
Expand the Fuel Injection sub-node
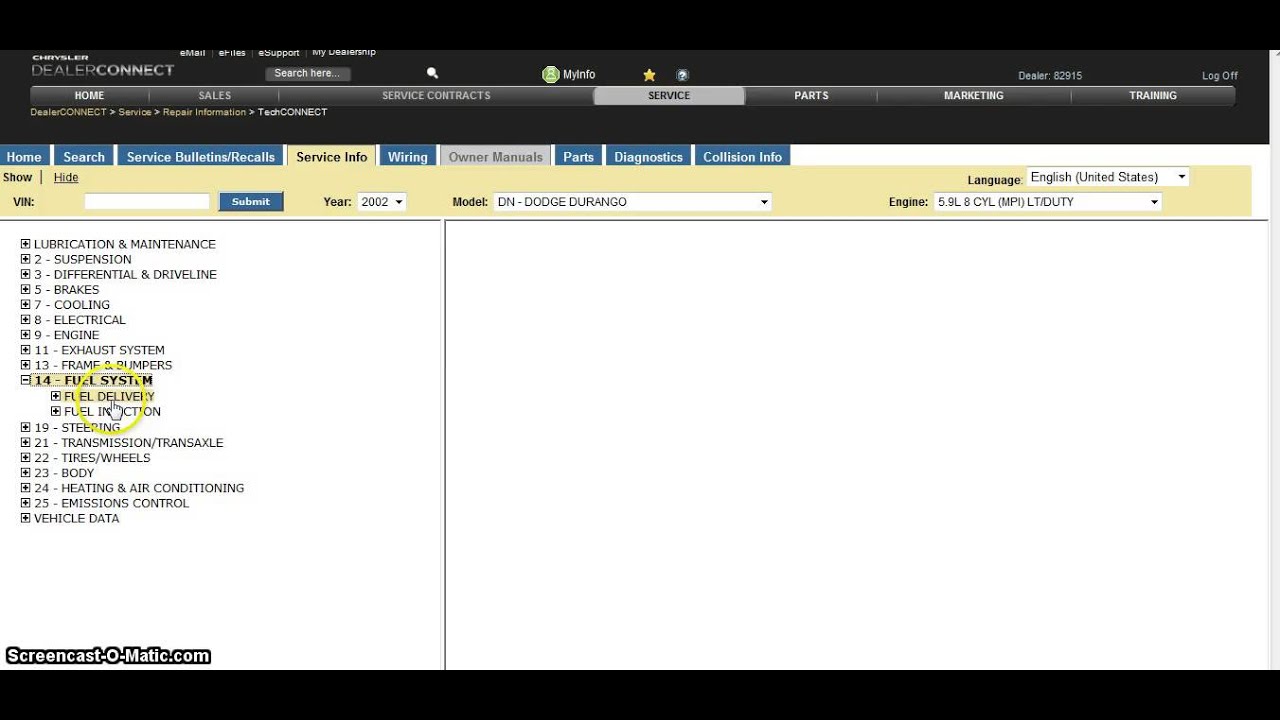[56, 411]
